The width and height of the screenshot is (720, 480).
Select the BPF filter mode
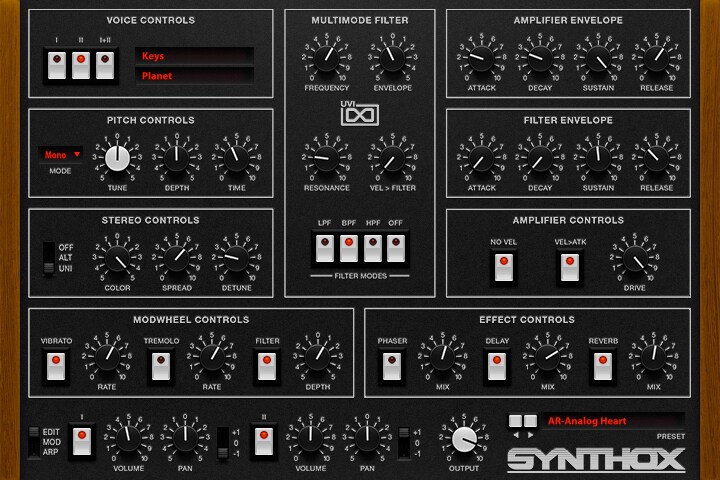click(349, 248)
